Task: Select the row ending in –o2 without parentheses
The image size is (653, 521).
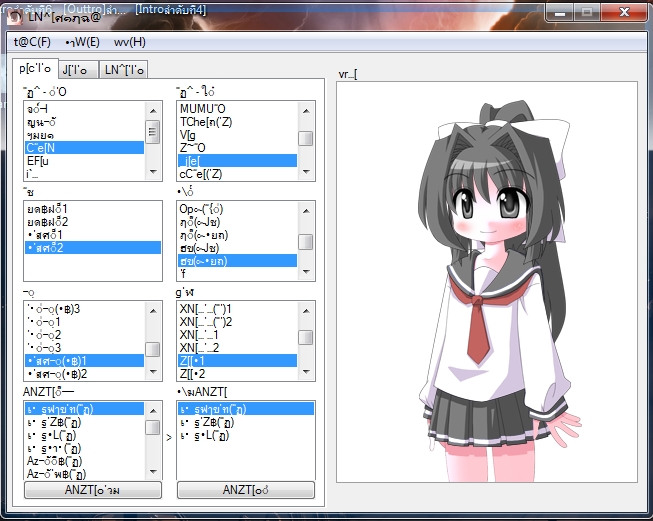Action: point(85,334)
